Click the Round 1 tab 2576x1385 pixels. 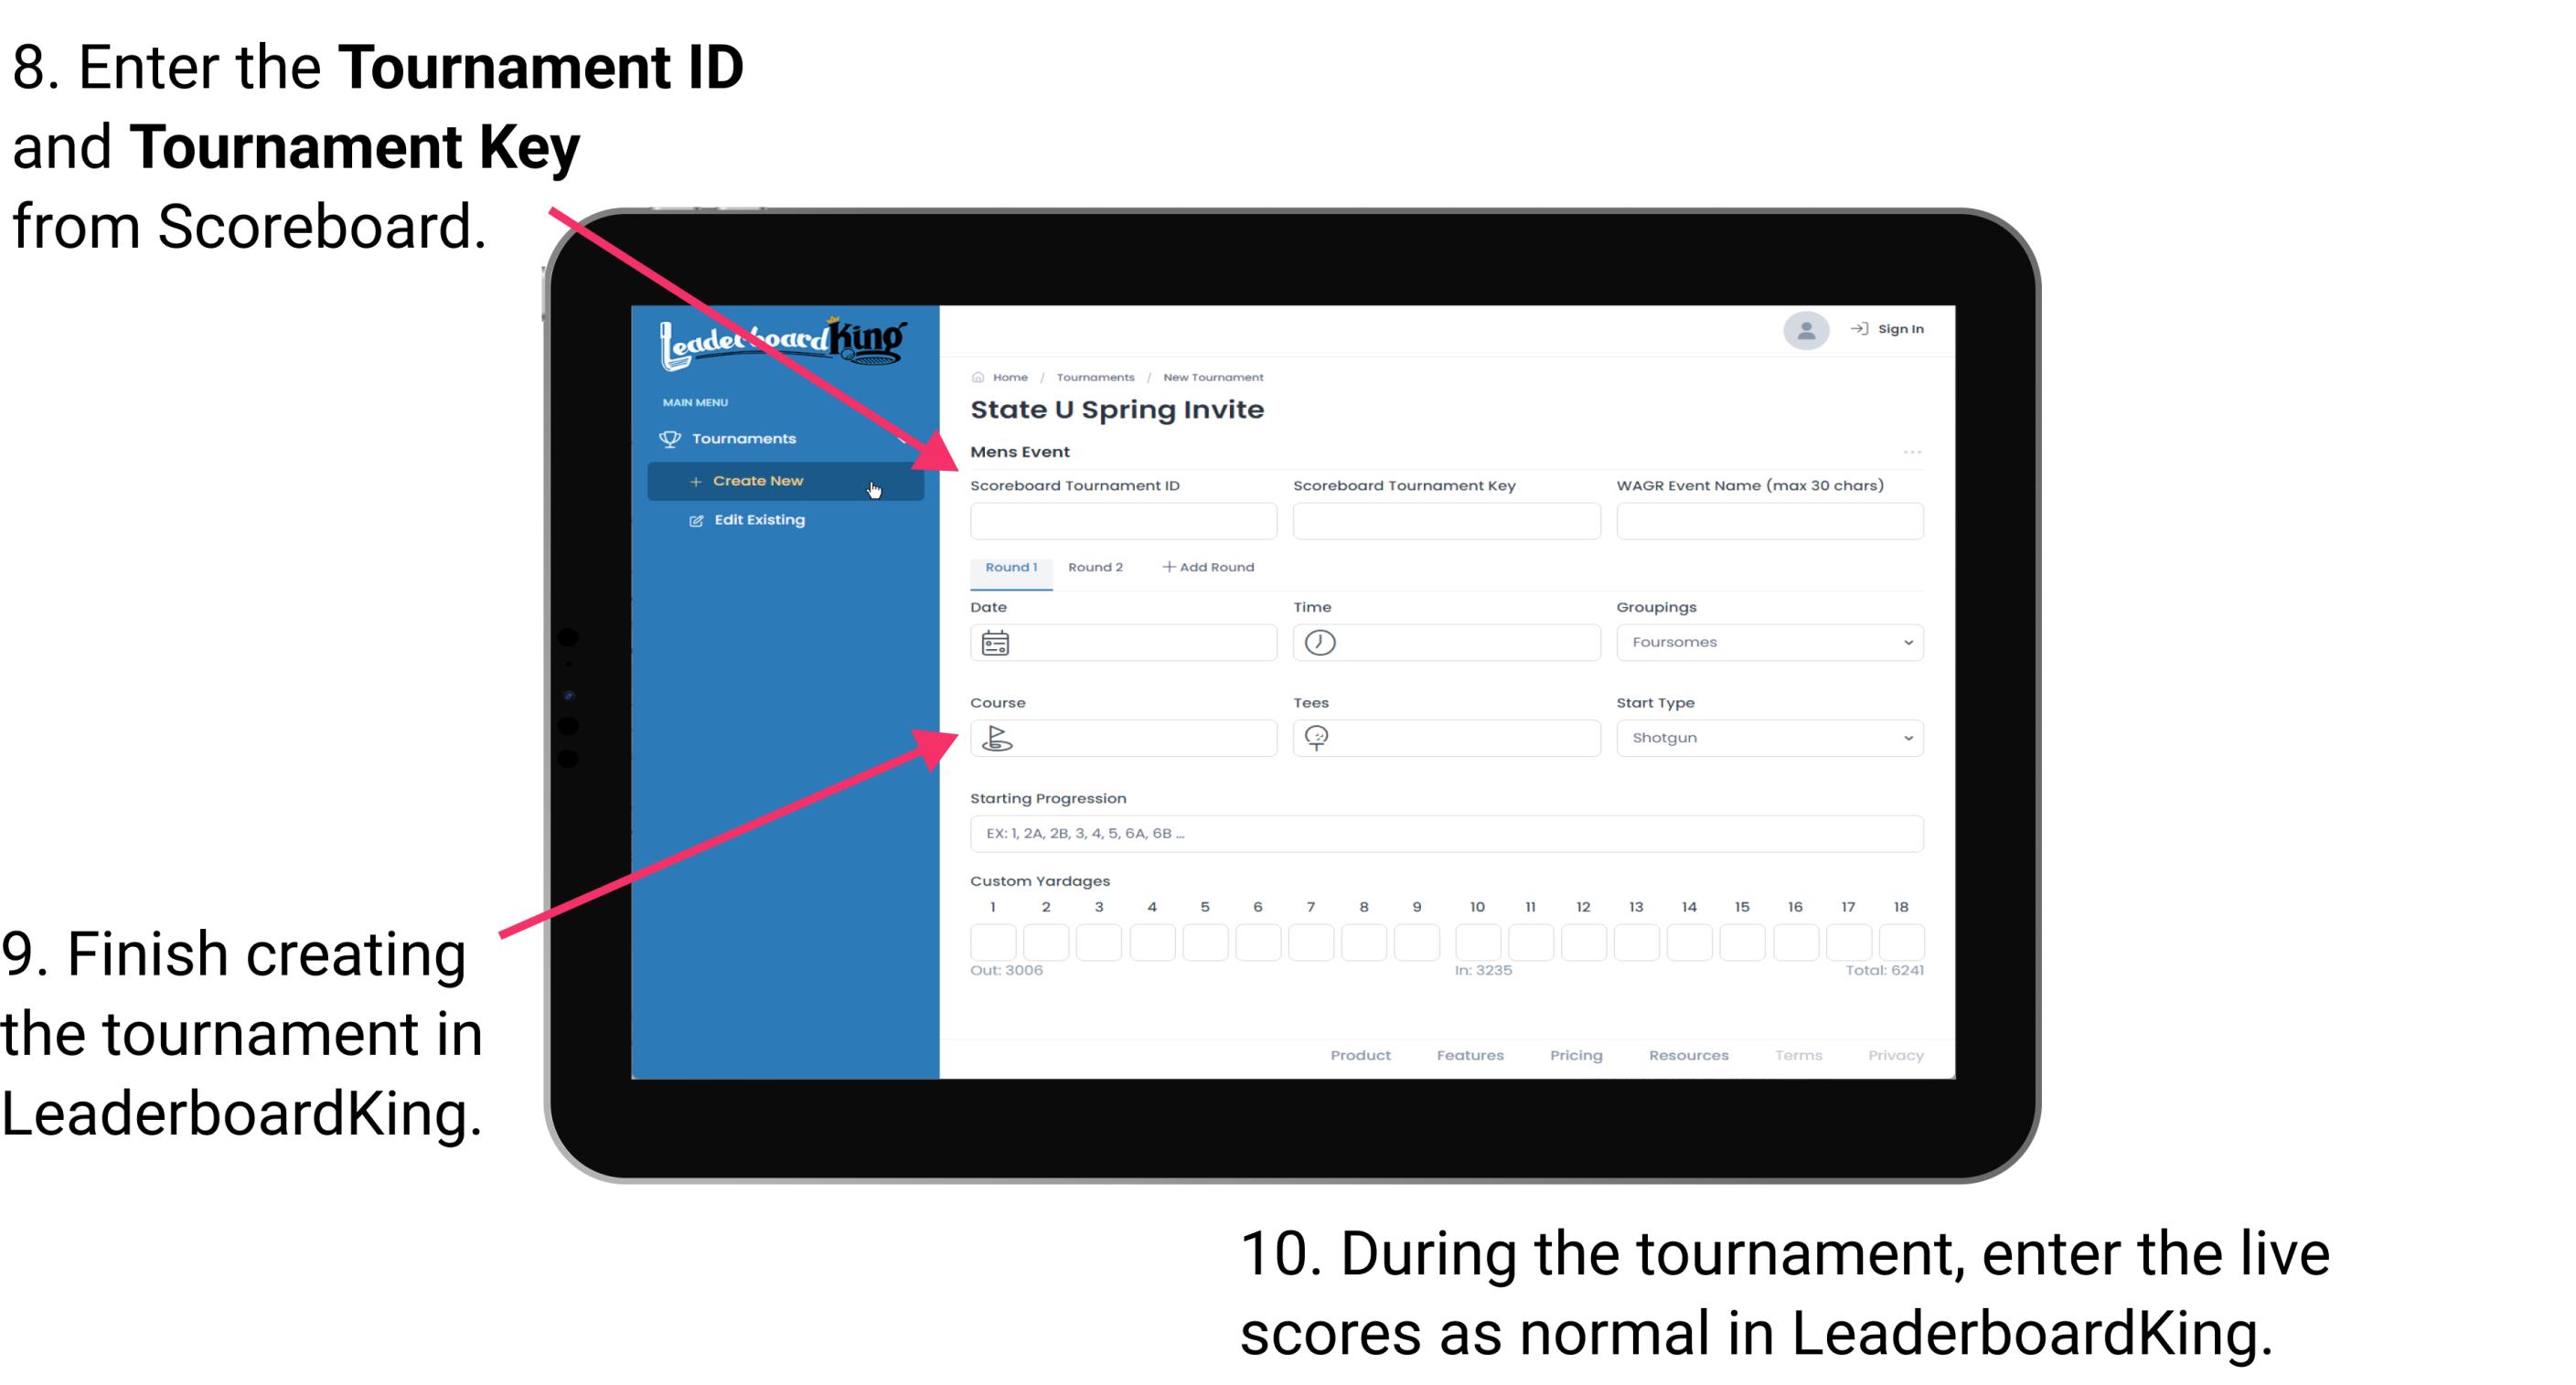coord(1010,568)
